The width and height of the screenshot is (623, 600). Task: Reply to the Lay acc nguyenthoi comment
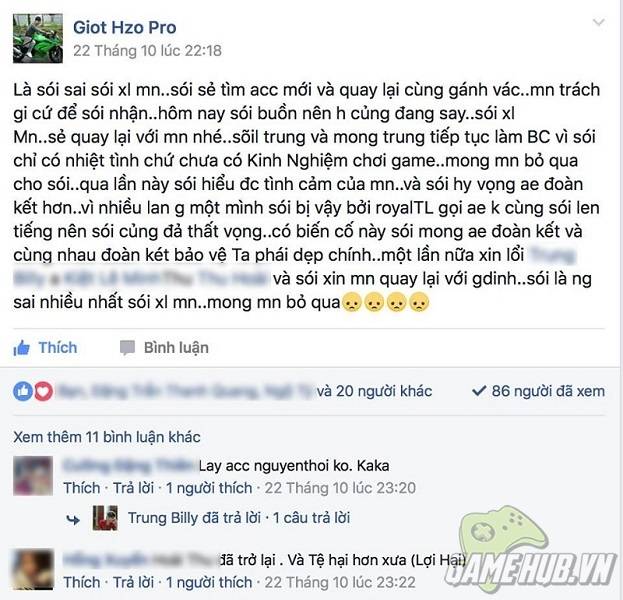(134, 488)
